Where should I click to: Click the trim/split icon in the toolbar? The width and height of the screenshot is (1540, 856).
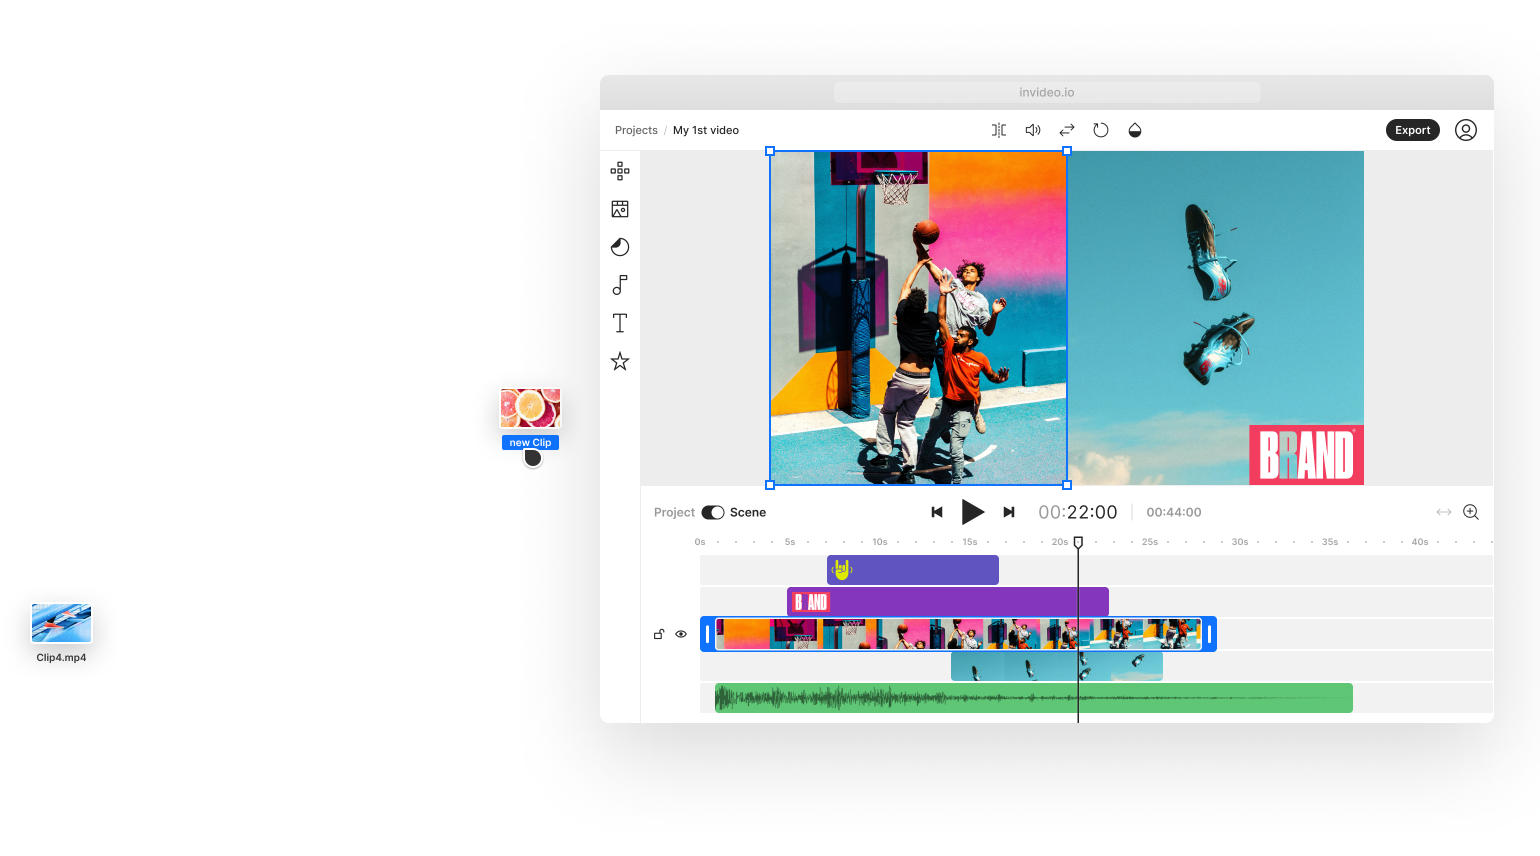click(x=998, y=130)
